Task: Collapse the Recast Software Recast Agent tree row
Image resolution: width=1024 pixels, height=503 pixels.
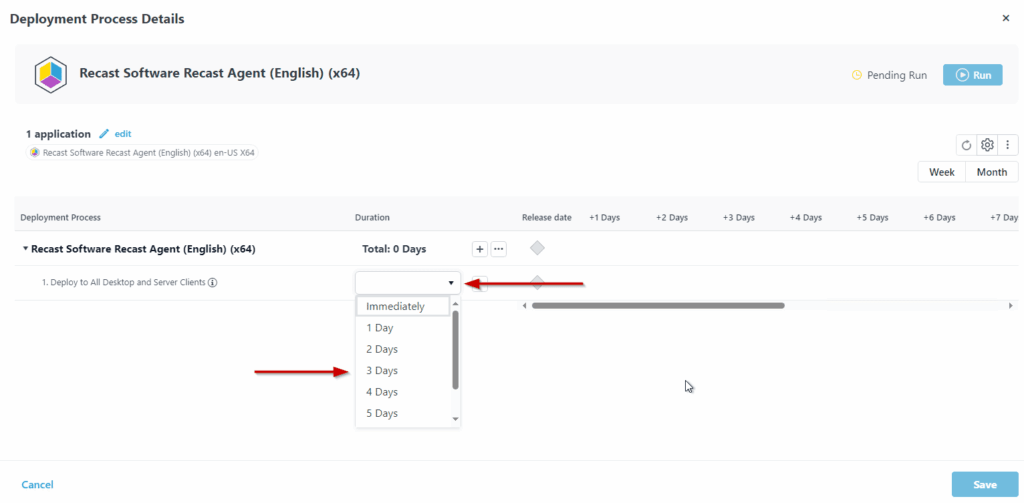Action: coord(25,249)
